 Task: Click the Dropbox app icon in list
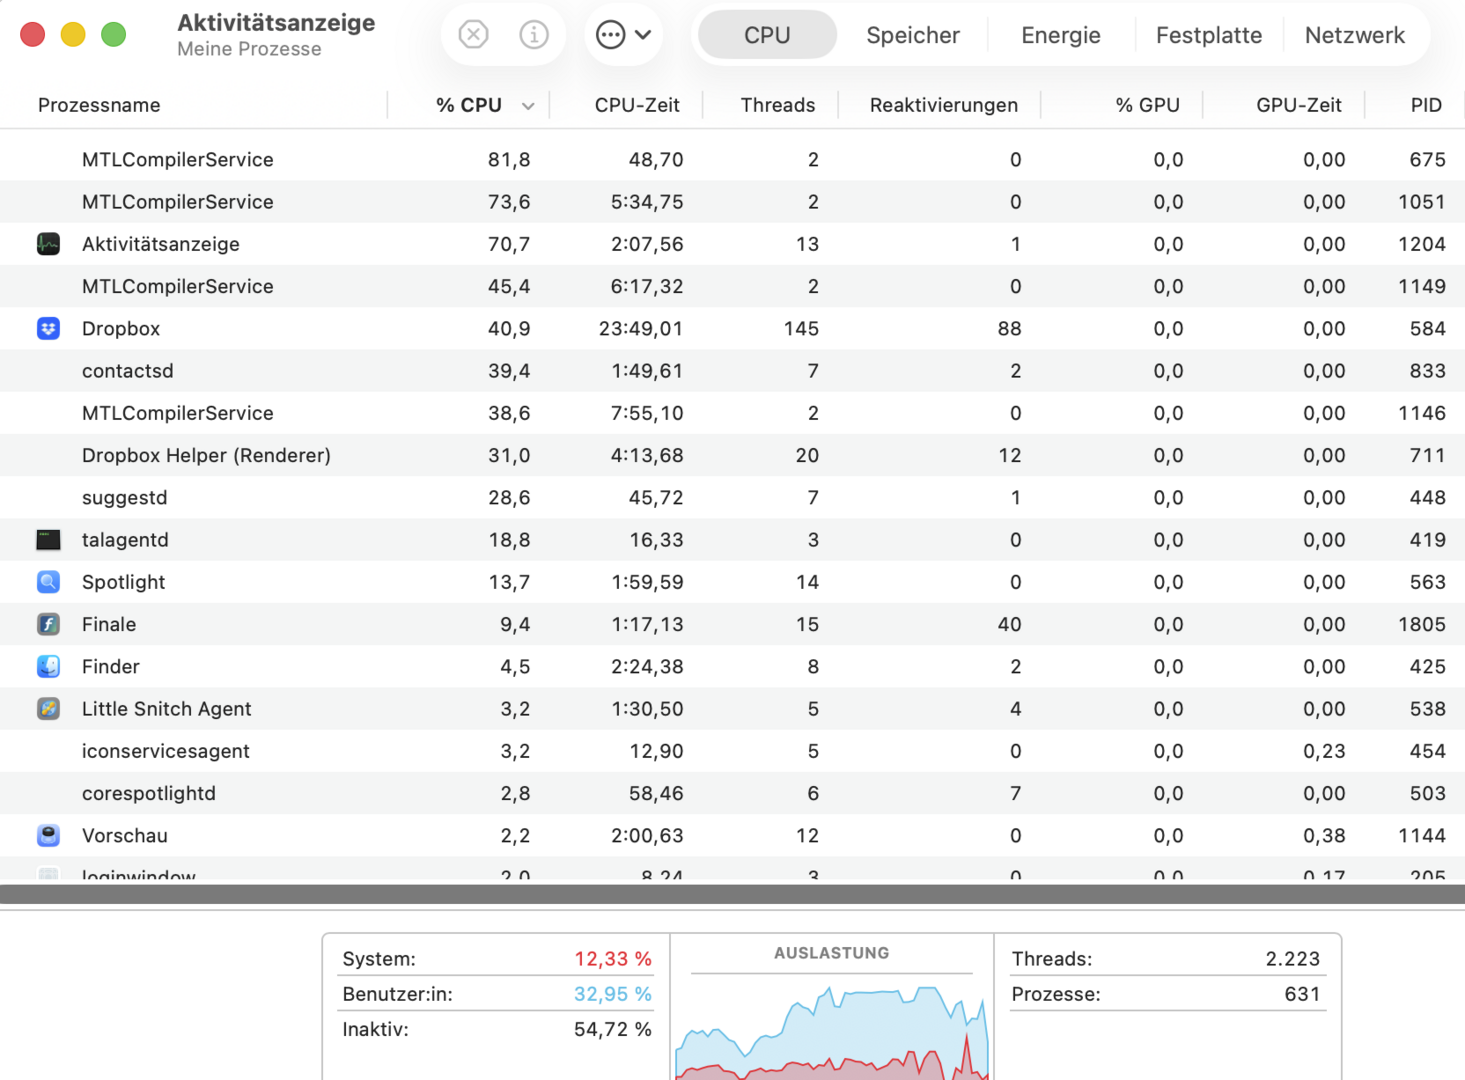pyautogui.click(x=48, y=329)
